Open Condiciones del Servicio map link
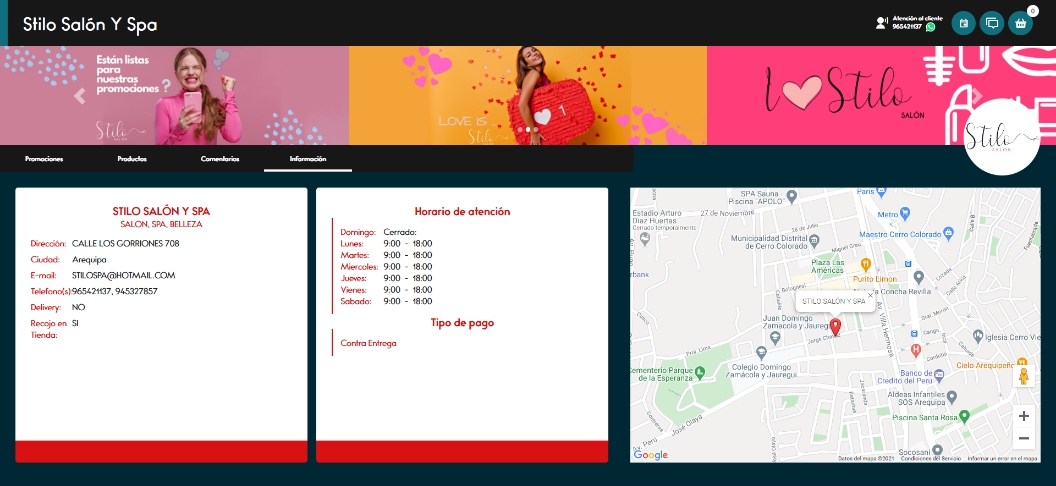Viewport: 1056px width, 486px height. point(931,458)
